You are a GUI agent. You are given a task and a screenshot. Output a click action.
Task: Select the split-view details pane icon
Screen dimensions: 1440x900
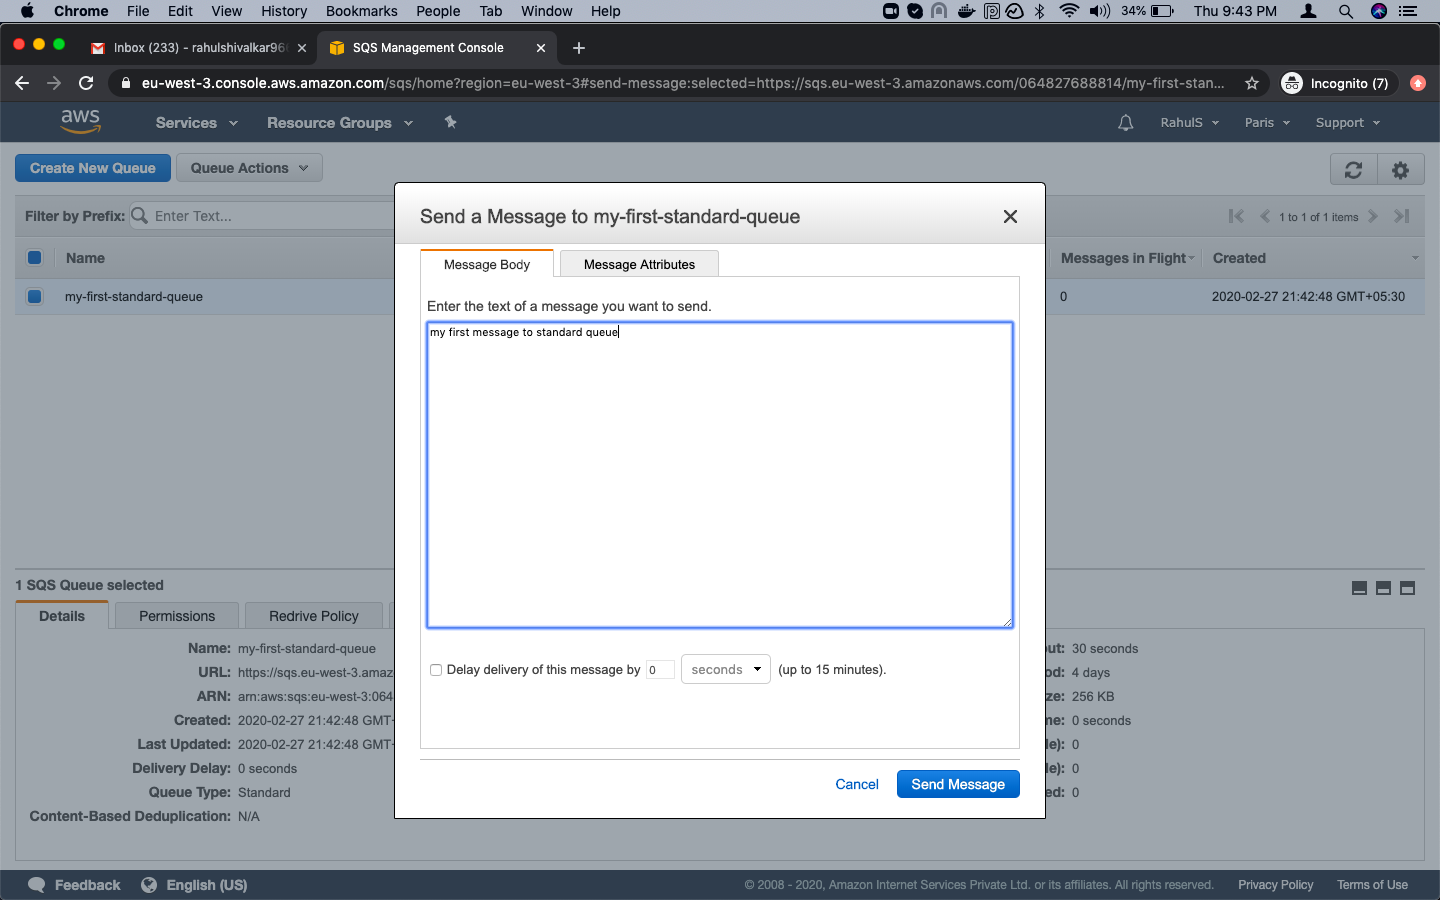pyautogui.click(x=1383, y=588)
